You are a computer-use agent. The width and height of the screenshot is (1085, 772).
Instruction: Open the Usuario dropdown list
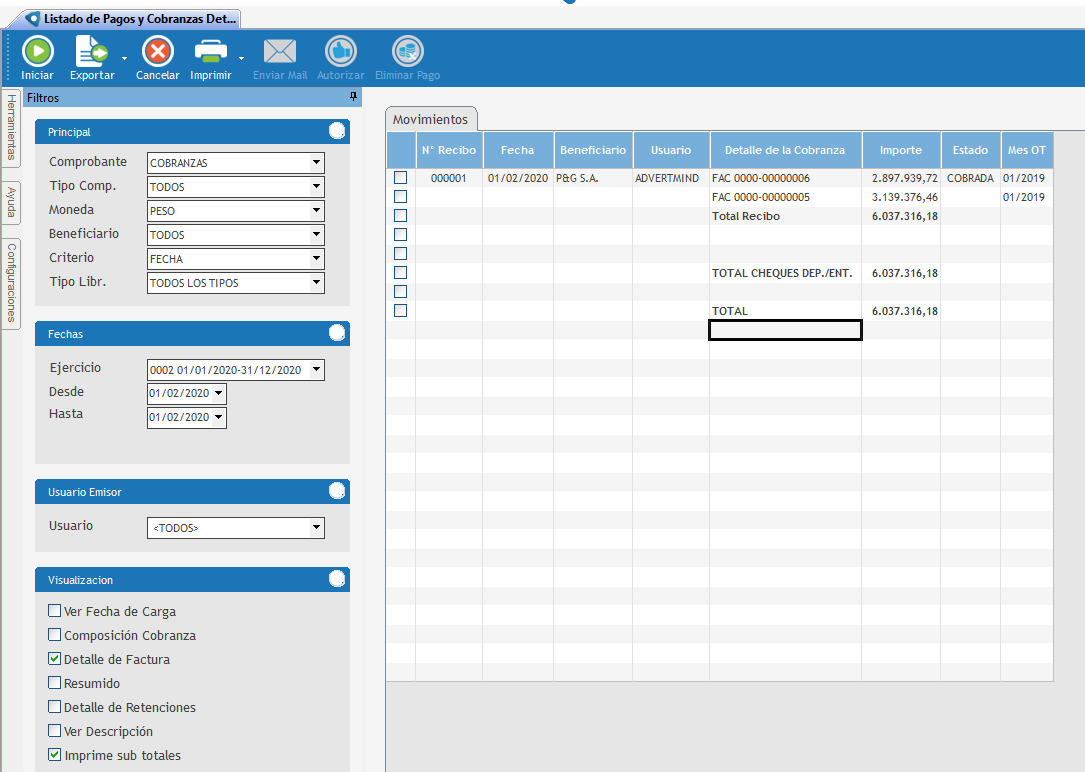[x=316, y=528]
